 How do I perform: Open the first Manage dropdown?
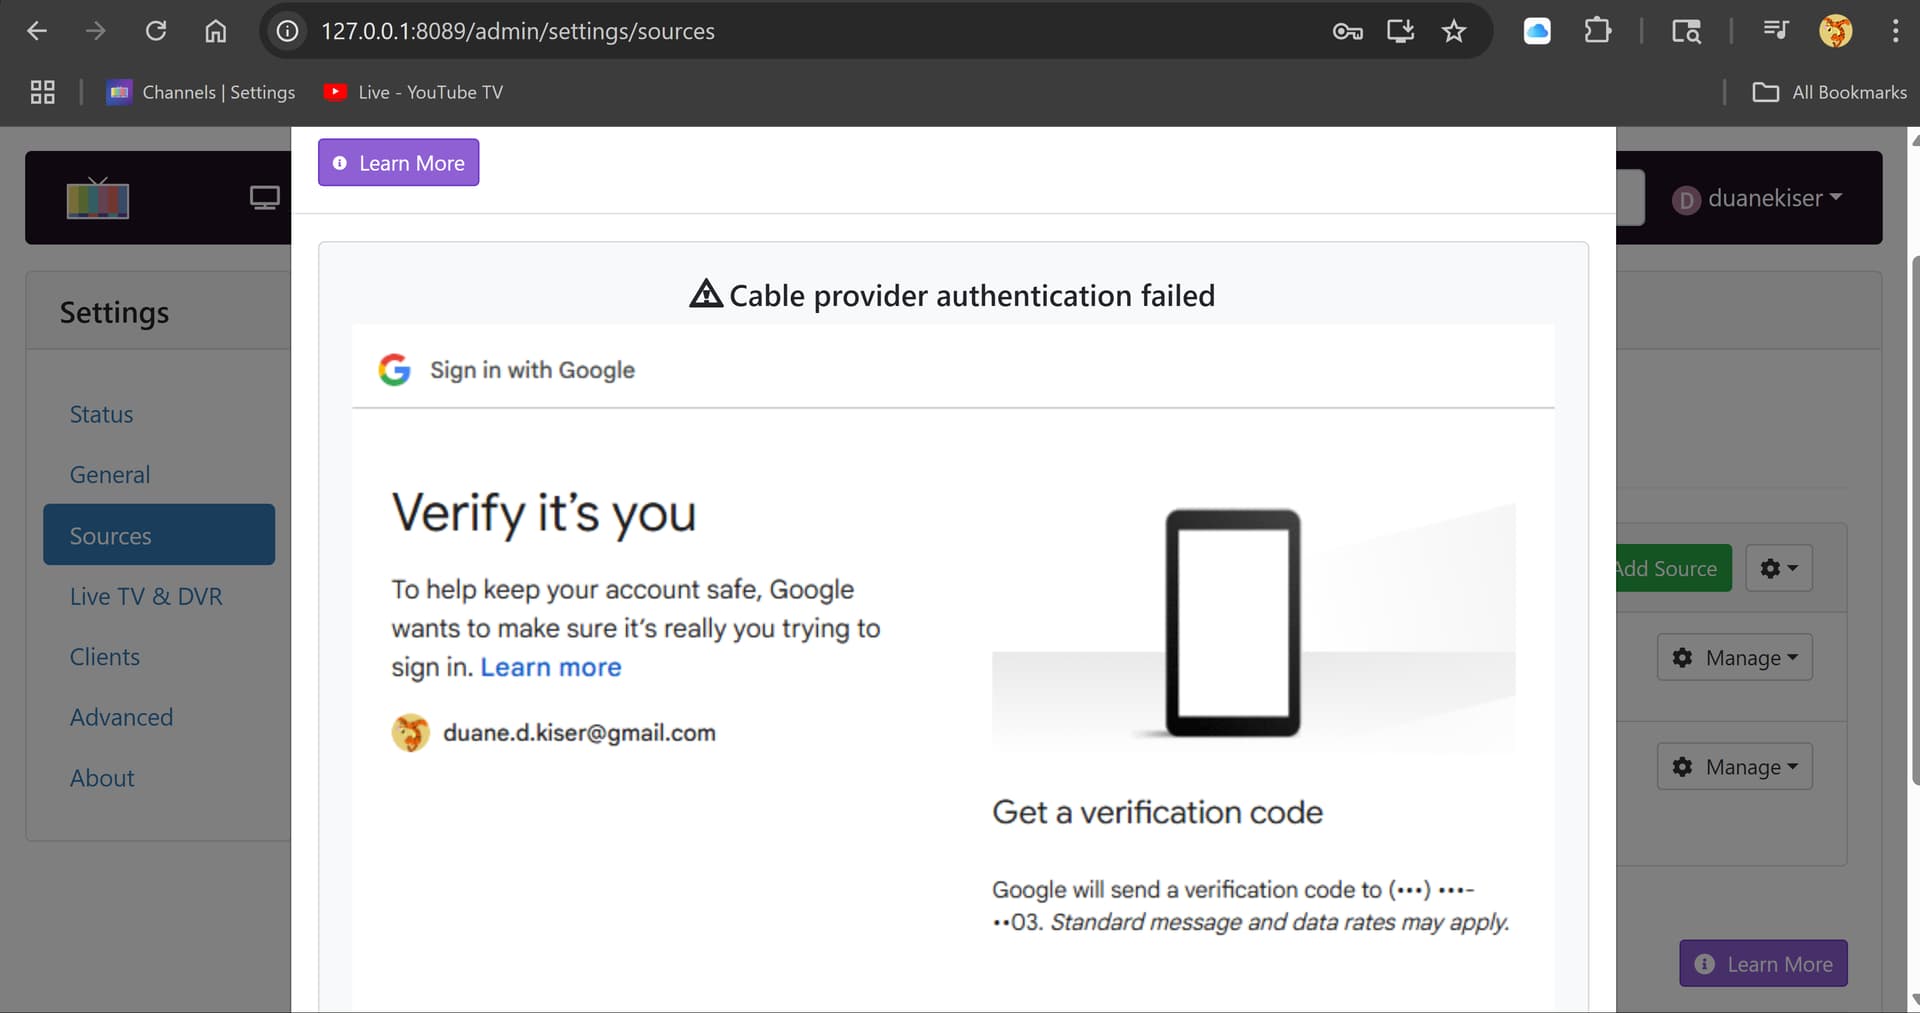tap(1734, 657)
